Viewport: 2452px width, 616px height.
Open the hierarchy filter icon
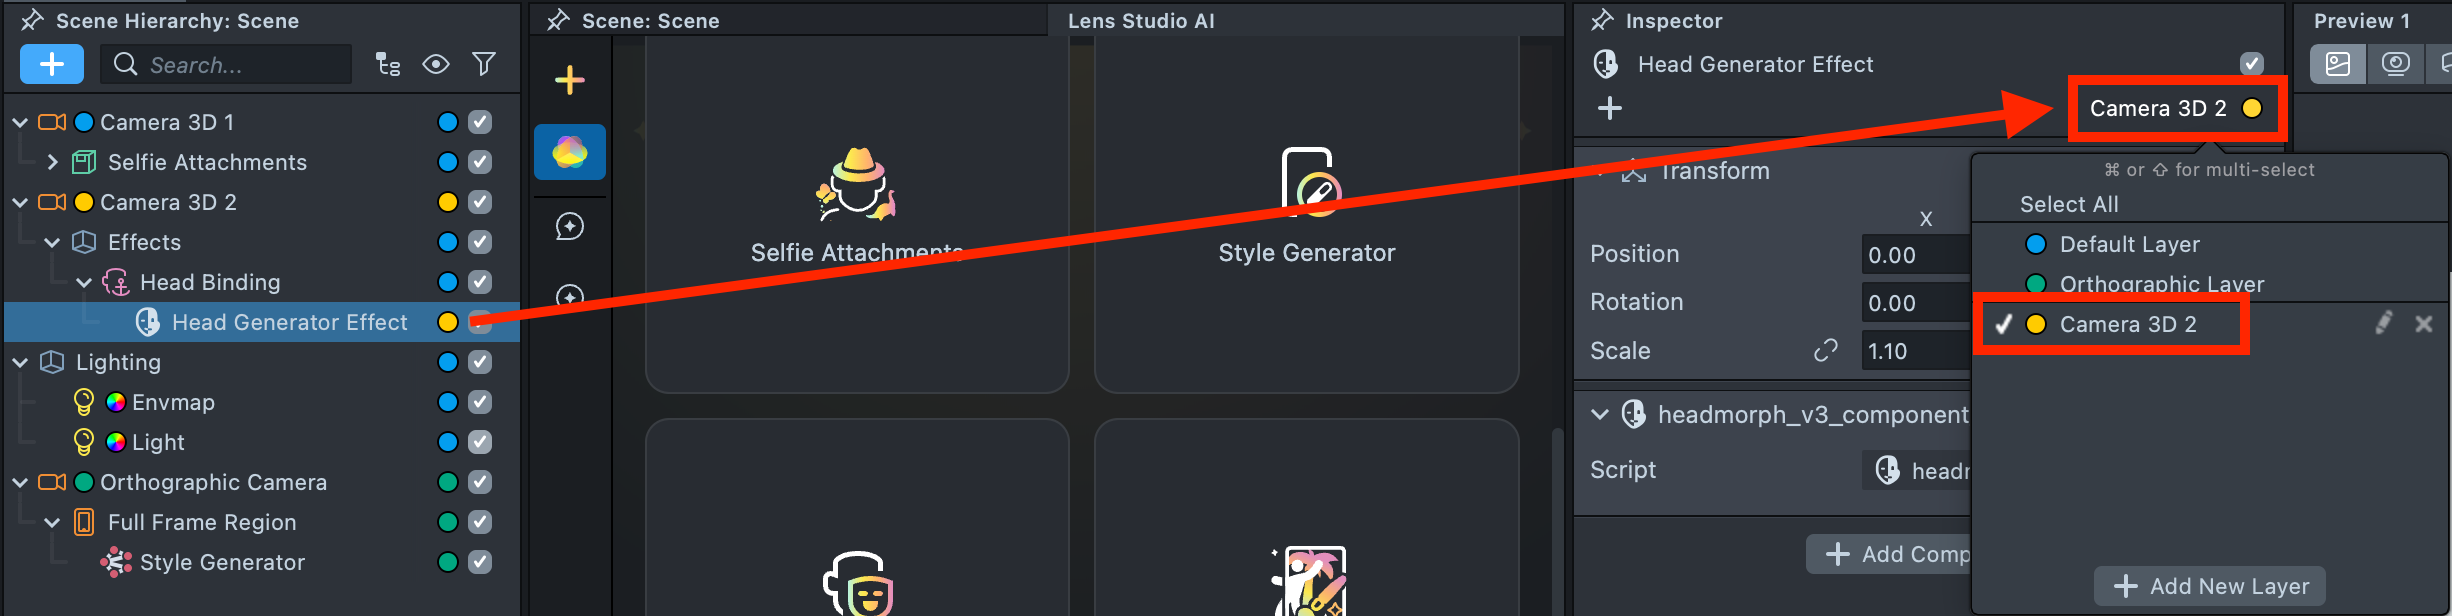484,65
